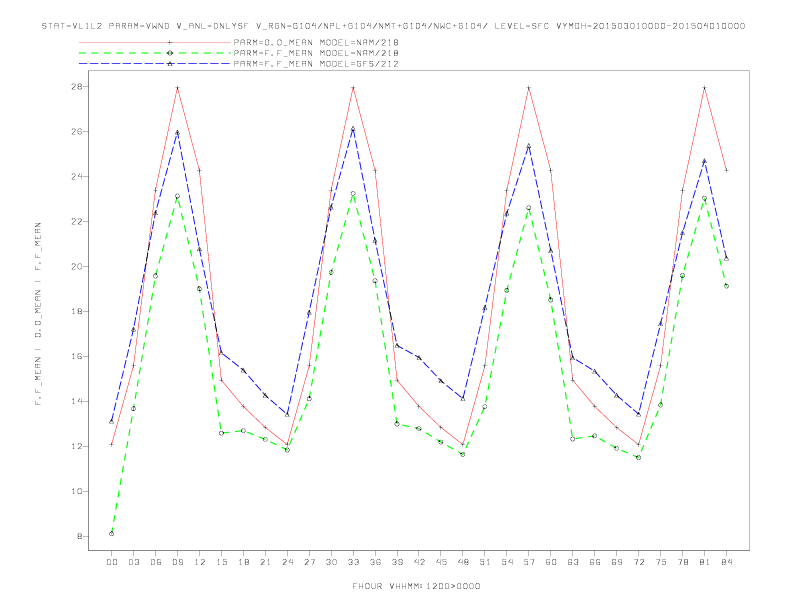Screen dimensions: 792x612
Task: Click x-axis forecast hour label 45
Action: 441,562
